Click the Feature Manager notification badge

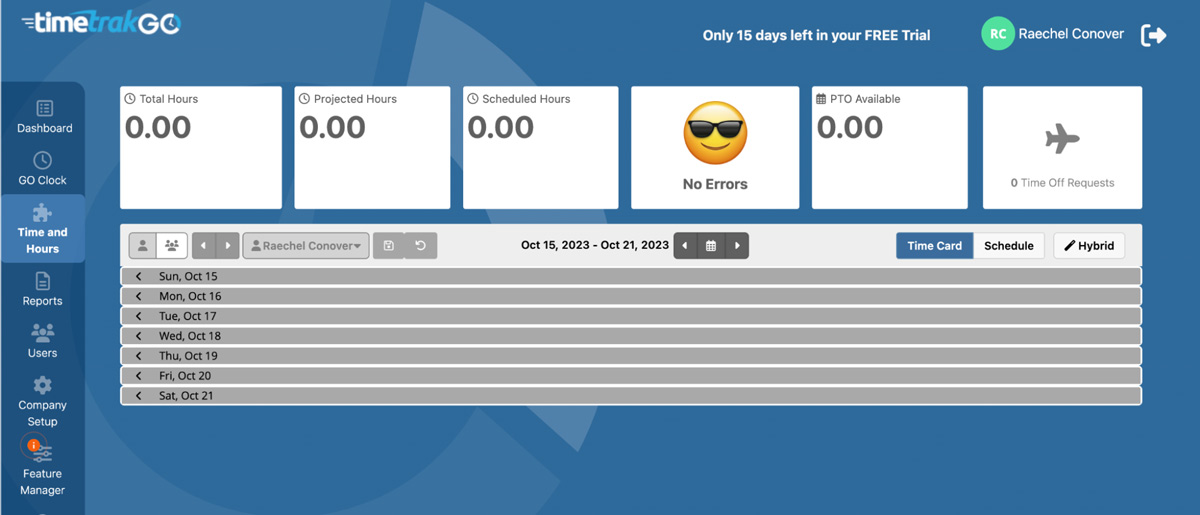pyautogui.click(x=33, y=445)
